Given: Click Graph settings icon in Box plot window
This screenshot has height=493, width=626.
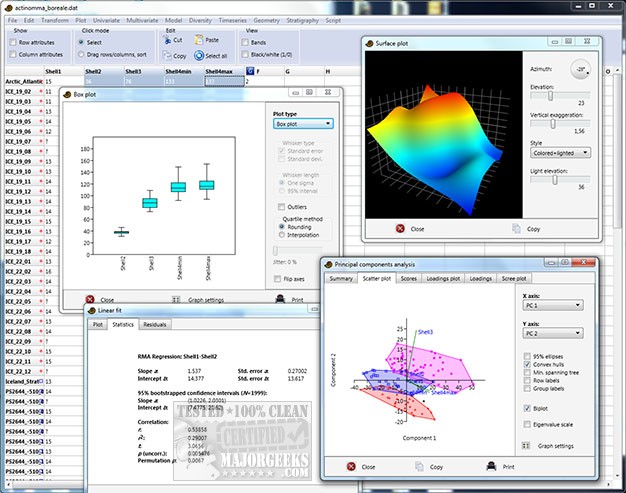Looking at the screenshot, I should coord(176,299).
